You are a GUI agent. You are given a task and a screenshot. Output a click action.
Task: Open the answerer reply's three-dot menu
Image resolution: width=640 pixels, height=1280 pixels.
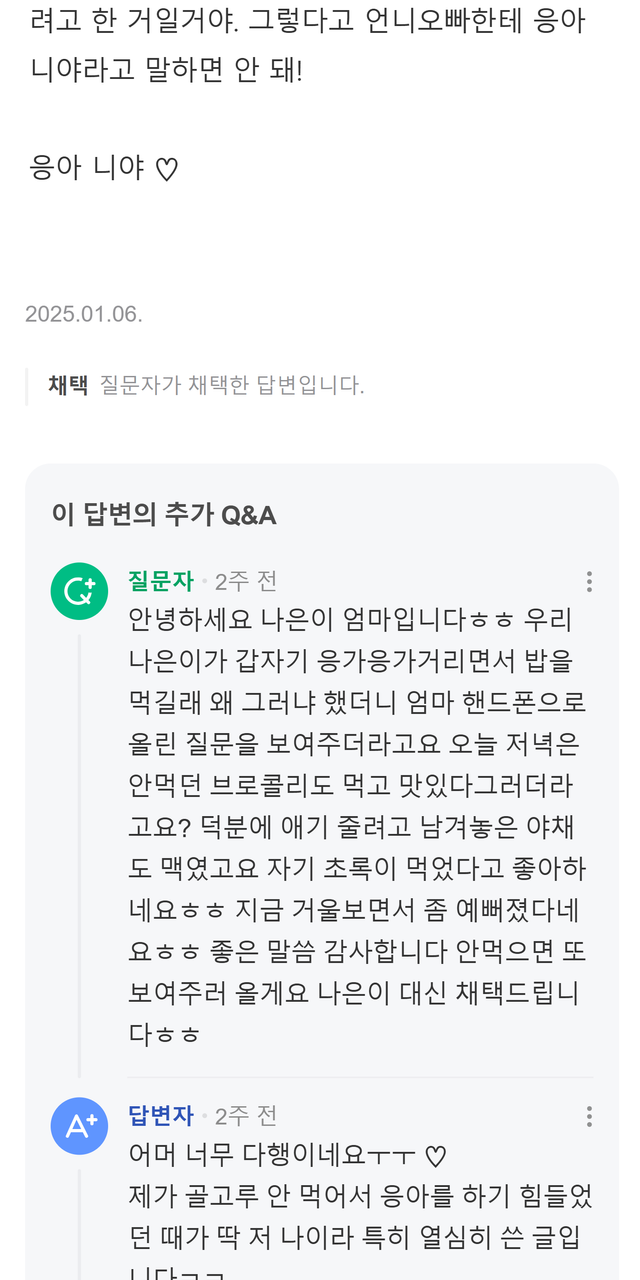589,1117
